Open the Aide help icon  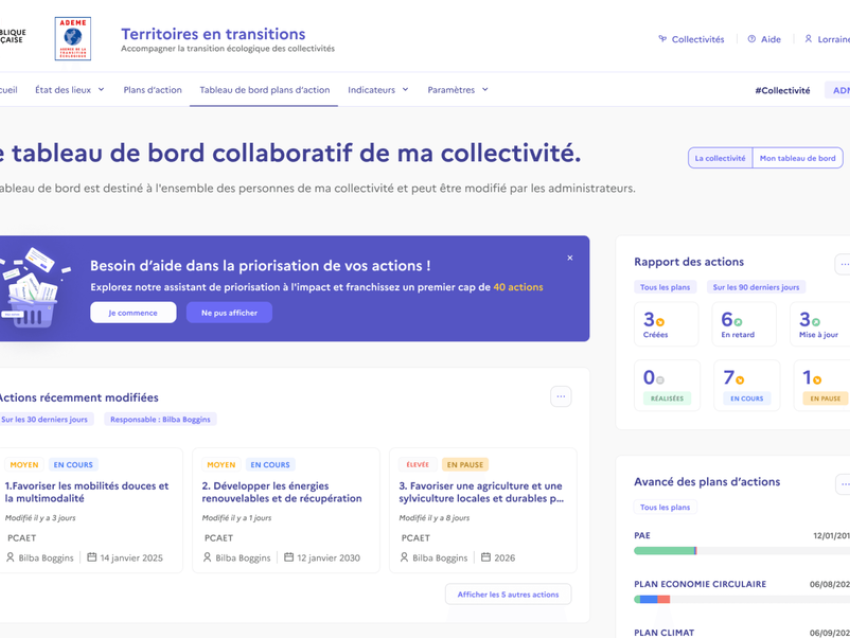[x=751, y=39]
